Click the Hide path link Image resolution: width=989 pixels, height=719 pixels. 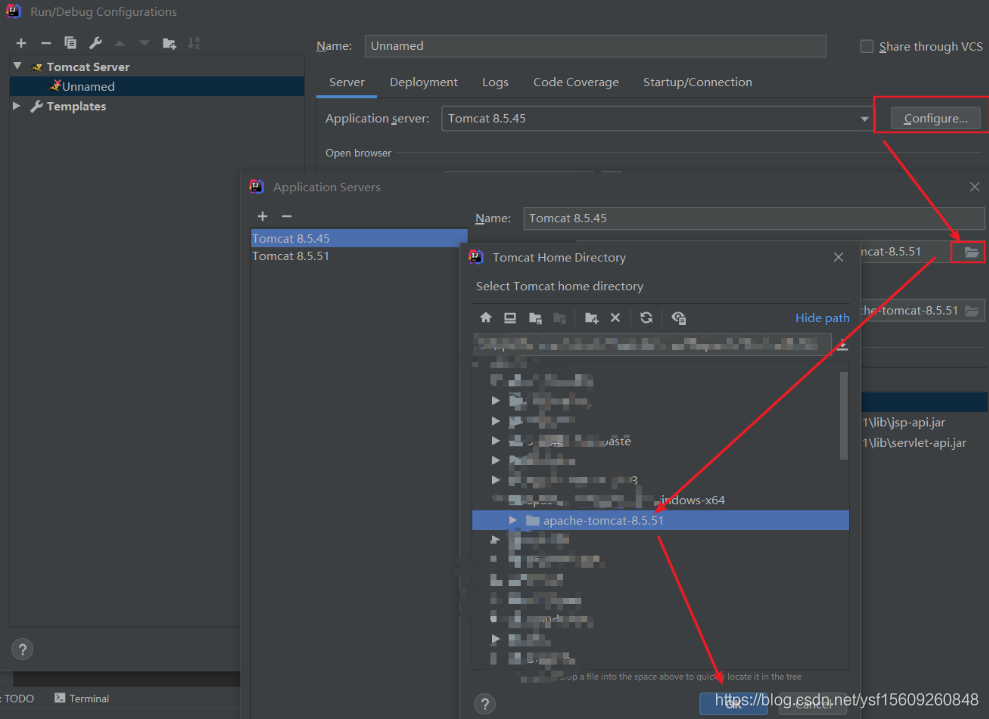(x=822, y=318)
